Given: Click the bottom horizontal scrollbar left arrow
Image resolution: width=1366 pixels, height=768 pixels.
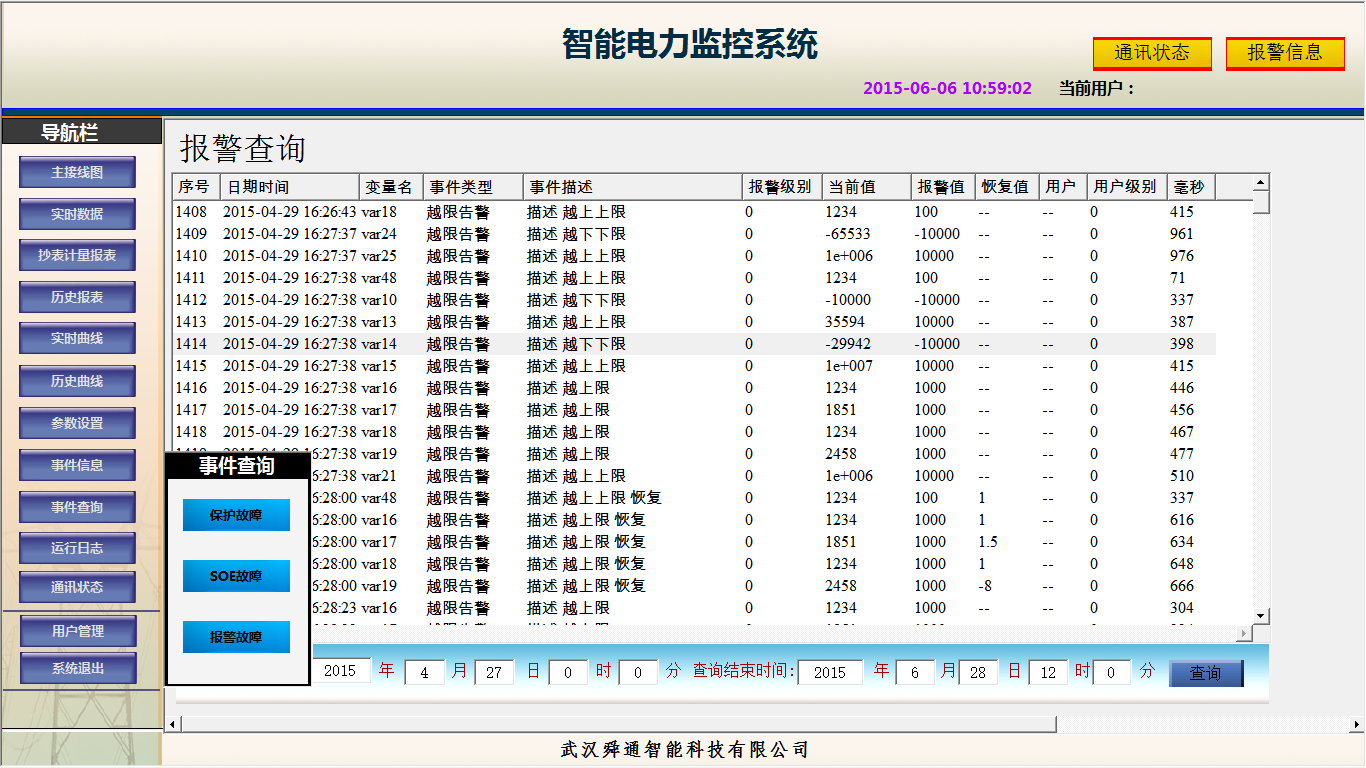Looking at the screenshot, I should tap(171, 723).
